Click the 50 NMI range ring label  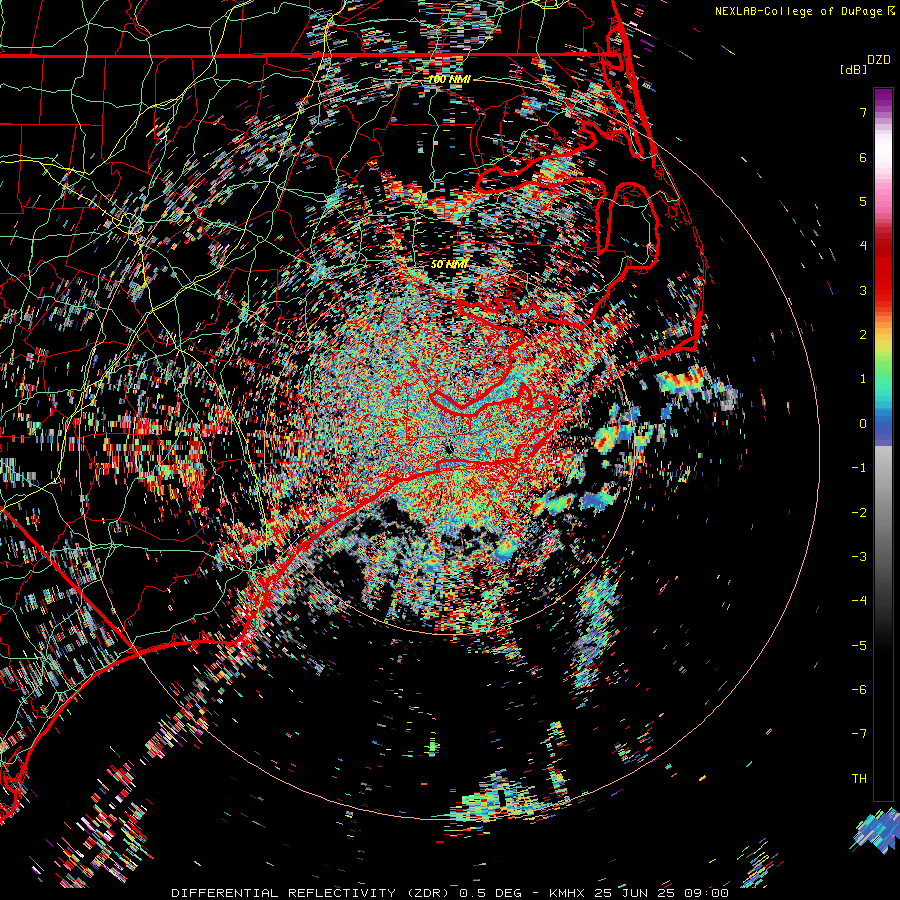[x=449, y=264]
